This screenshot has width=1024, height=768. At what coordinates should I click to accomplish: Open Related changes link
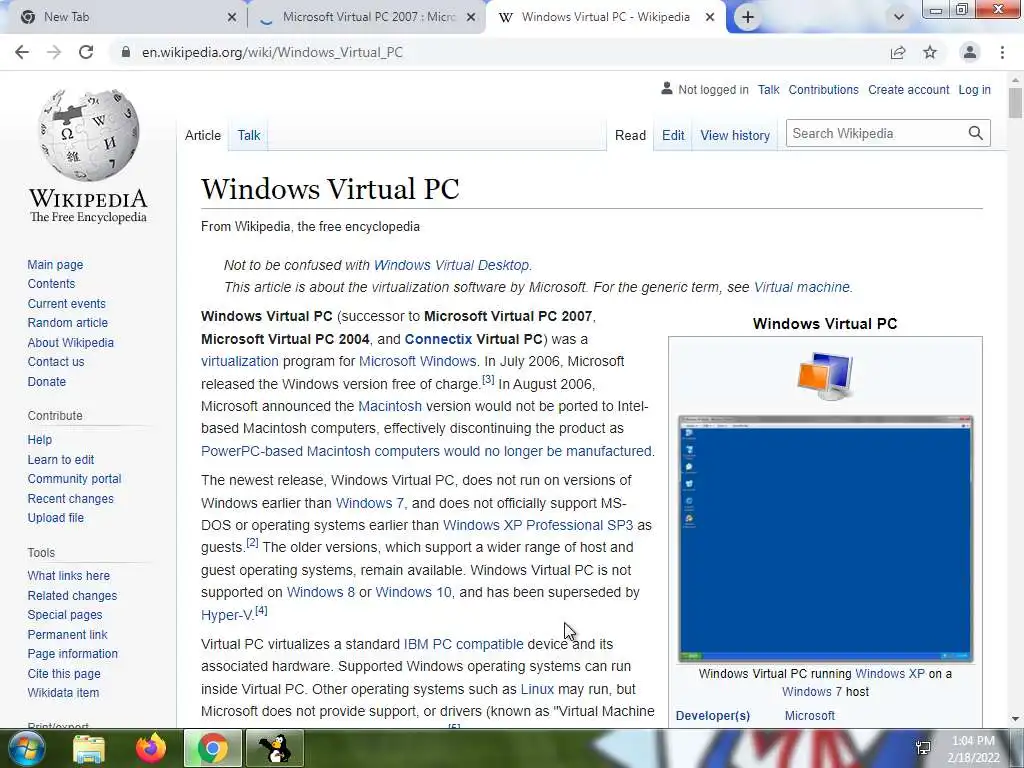coord(72,595)
